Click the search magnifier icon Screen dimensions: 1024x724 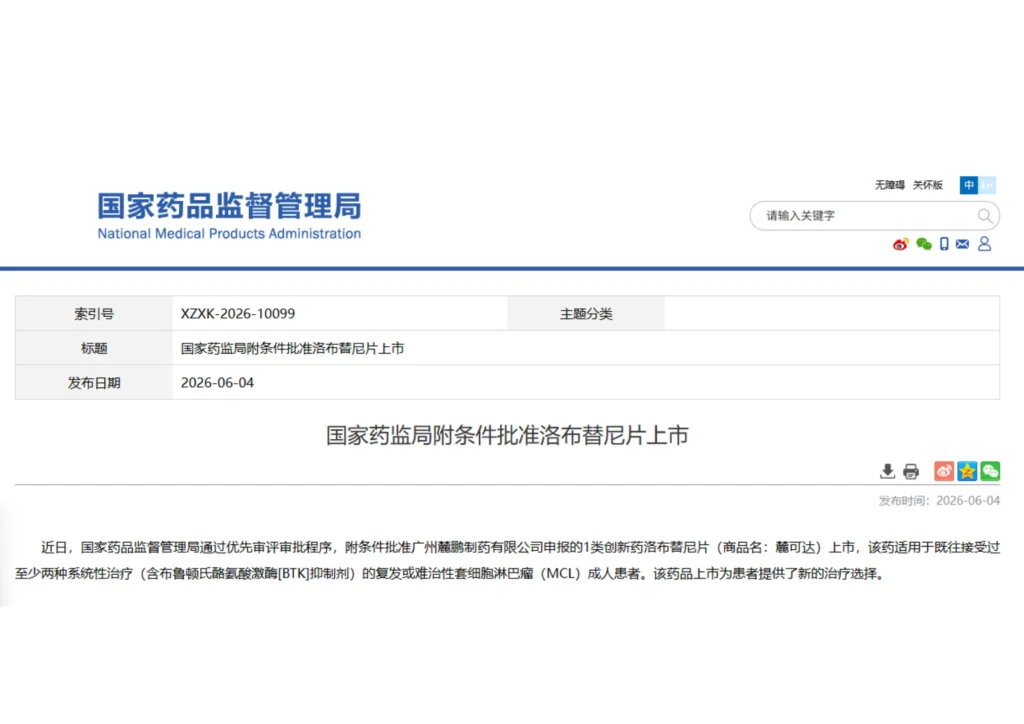coord(985,216)
